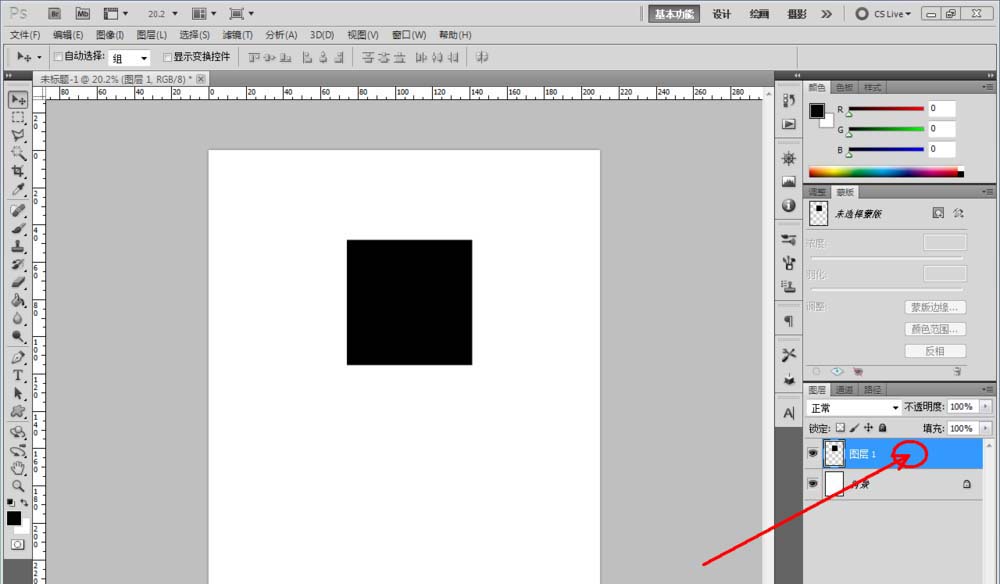The height and width of the screenshot is (584, 1000).
Task: Select the History Brush tool
Action: click(x=18, y=264)
